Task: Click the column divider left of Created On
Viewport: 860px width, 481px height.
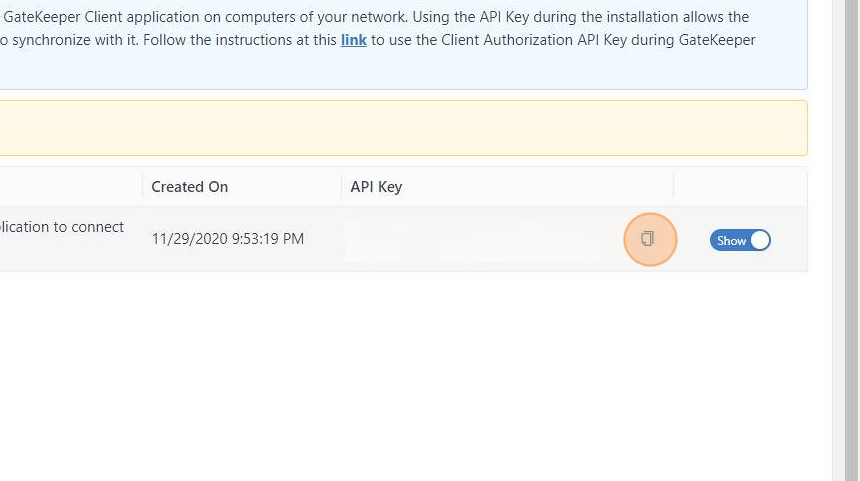Action: tap(143, 186)
